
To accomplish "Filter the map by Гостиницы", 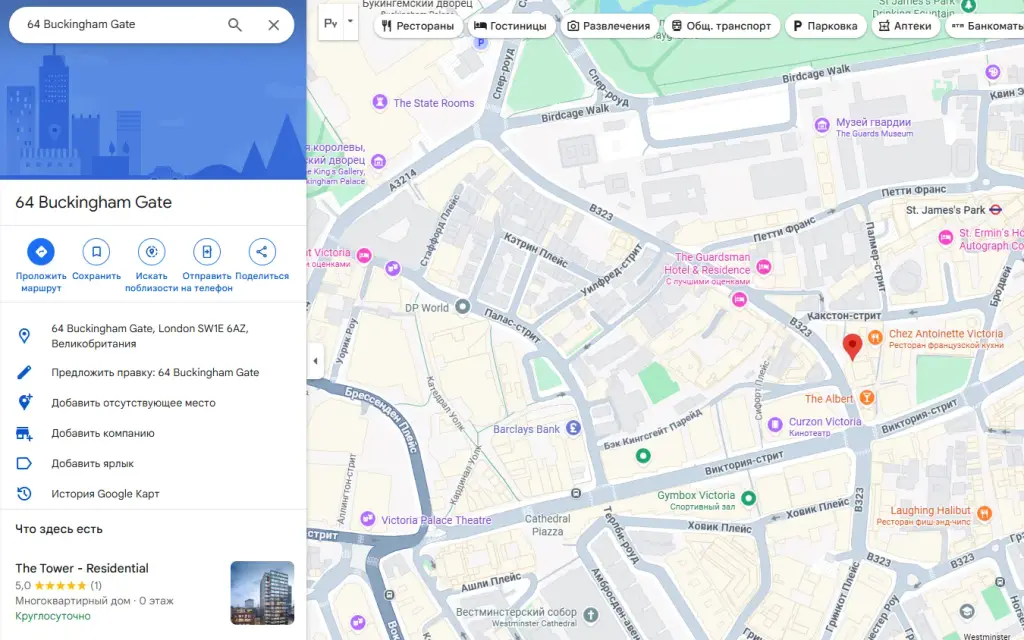I will [x=510, y=26].
